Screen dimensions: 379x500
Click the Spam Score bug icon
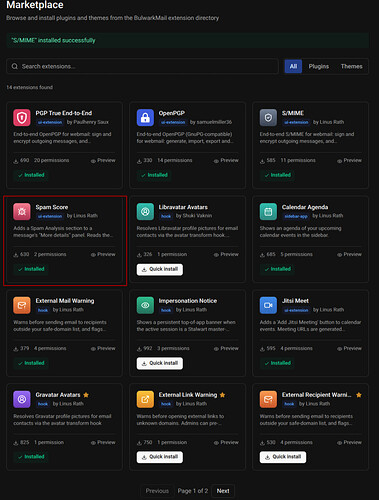coord(22,212)
